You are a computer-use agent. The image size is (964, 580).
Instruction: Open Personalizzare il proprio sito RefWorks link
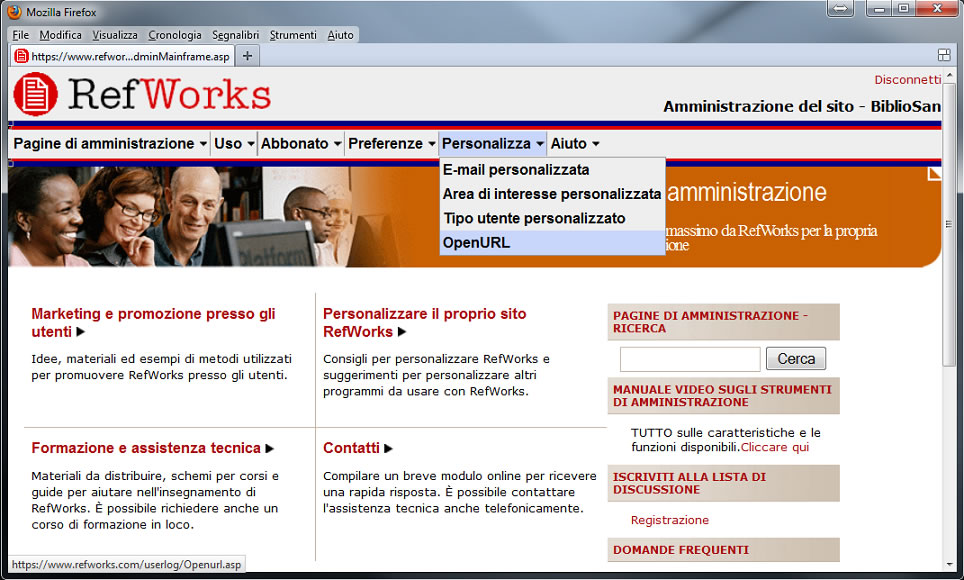[x=424, y=323]
